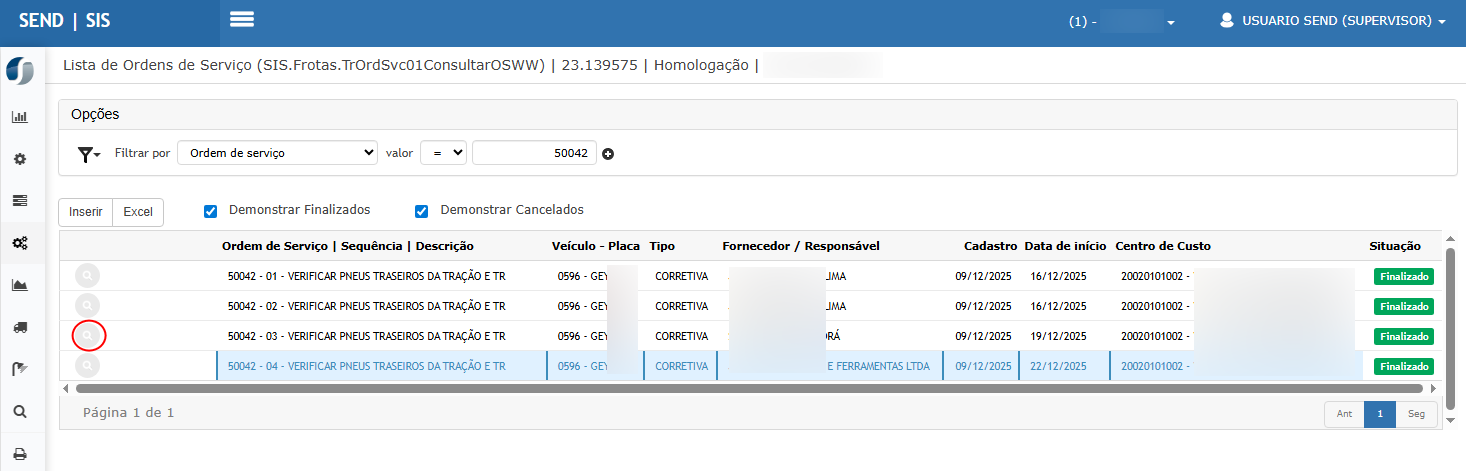
Task: Click Finalizado badge of order 50042 - 02
Action: tap(1403, 307)
